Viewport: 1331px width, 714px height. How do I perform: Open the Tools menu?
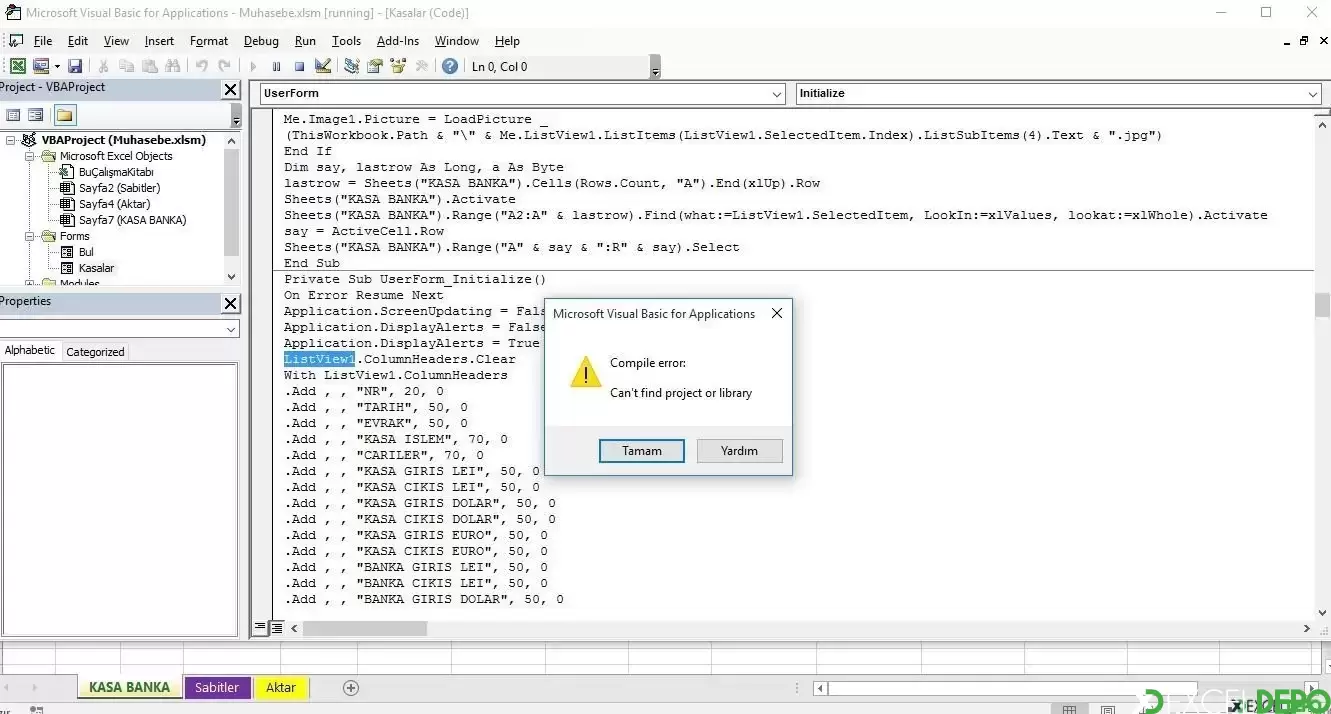[x=346, y=41]
